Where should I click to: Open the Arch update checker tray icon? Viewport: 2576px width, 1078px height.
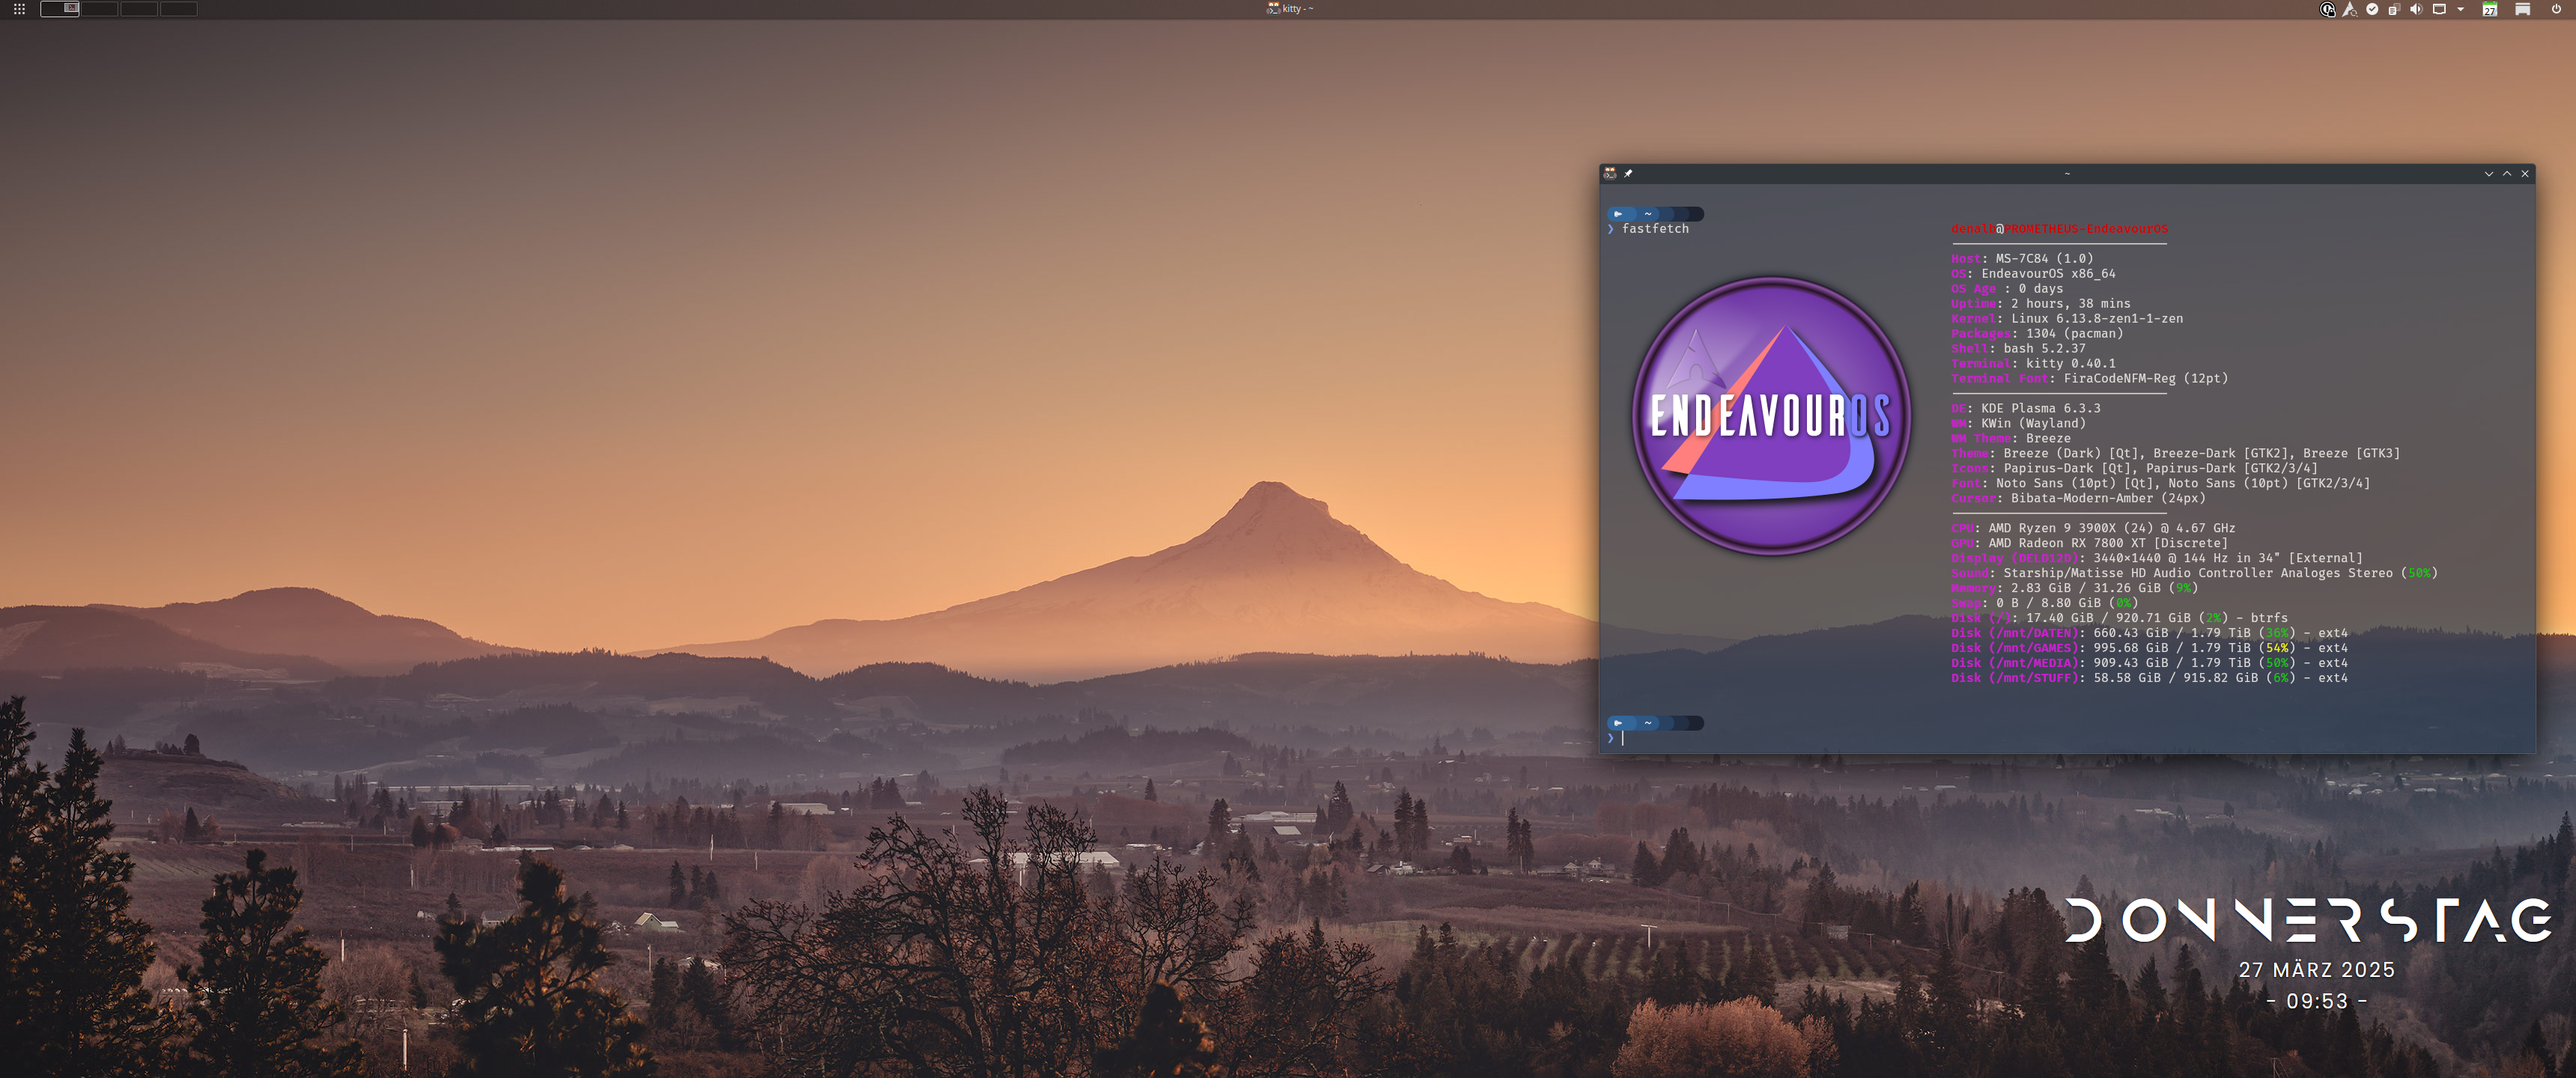click(x=2350, y=9)
